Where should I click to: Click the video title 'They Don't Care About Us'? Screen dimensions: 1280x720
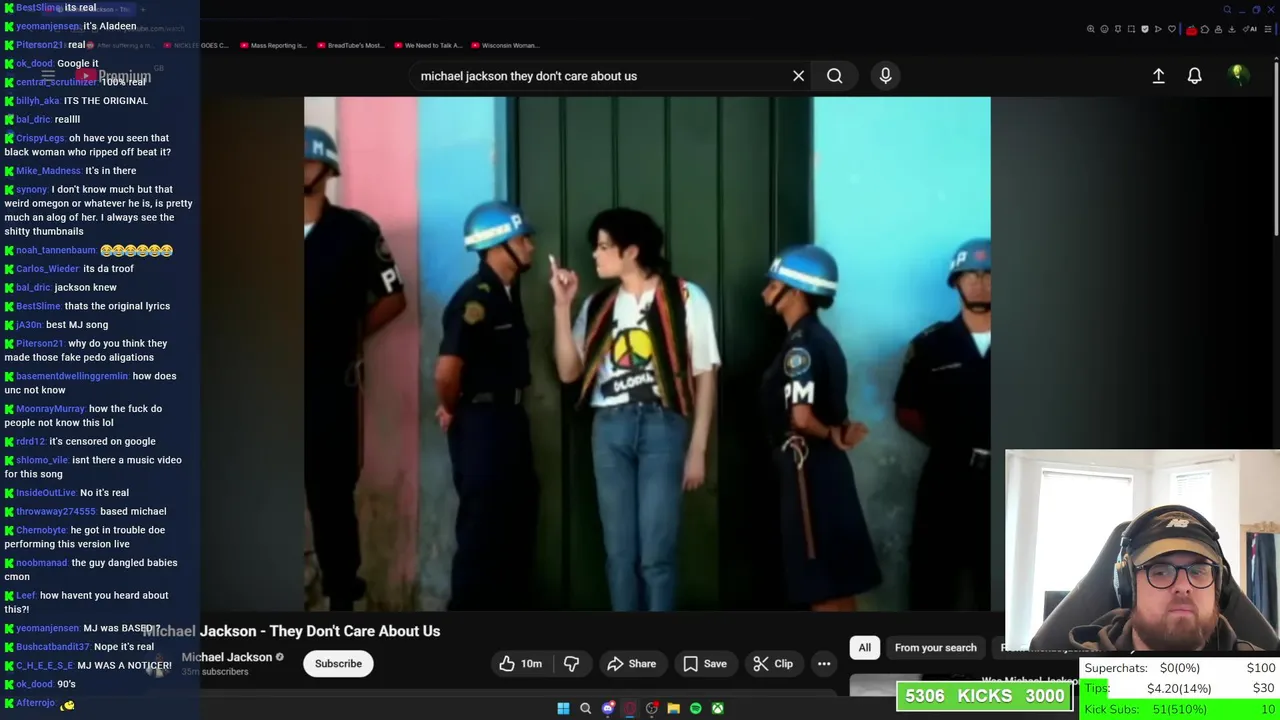coord(354,631)
